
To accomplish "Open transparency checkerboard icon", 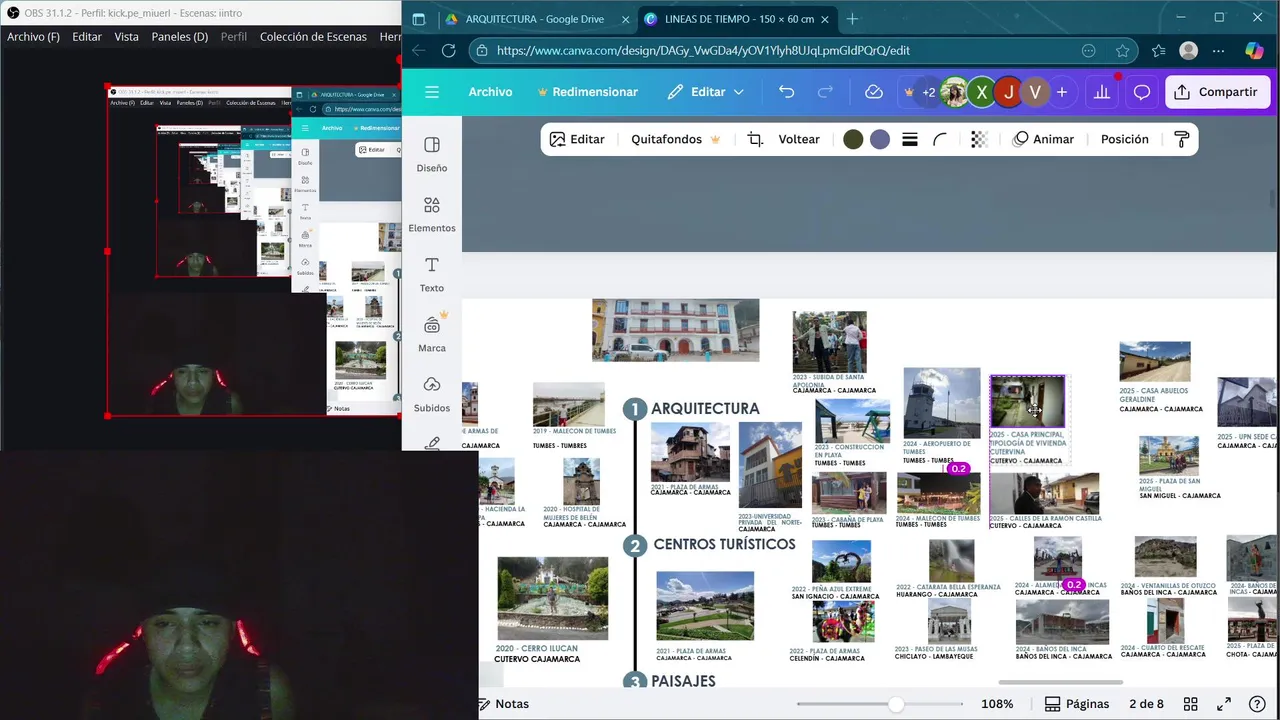I will (979, 140).
